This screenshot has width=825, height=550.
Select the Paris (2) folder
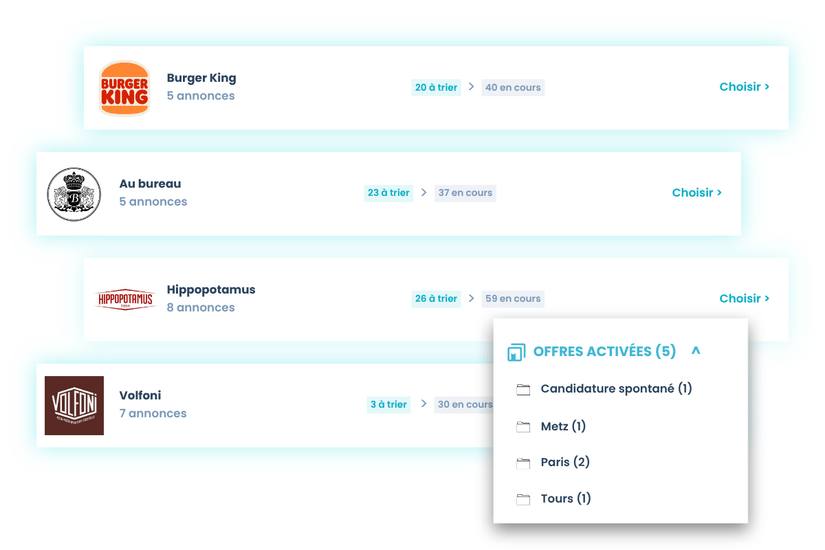565,462
